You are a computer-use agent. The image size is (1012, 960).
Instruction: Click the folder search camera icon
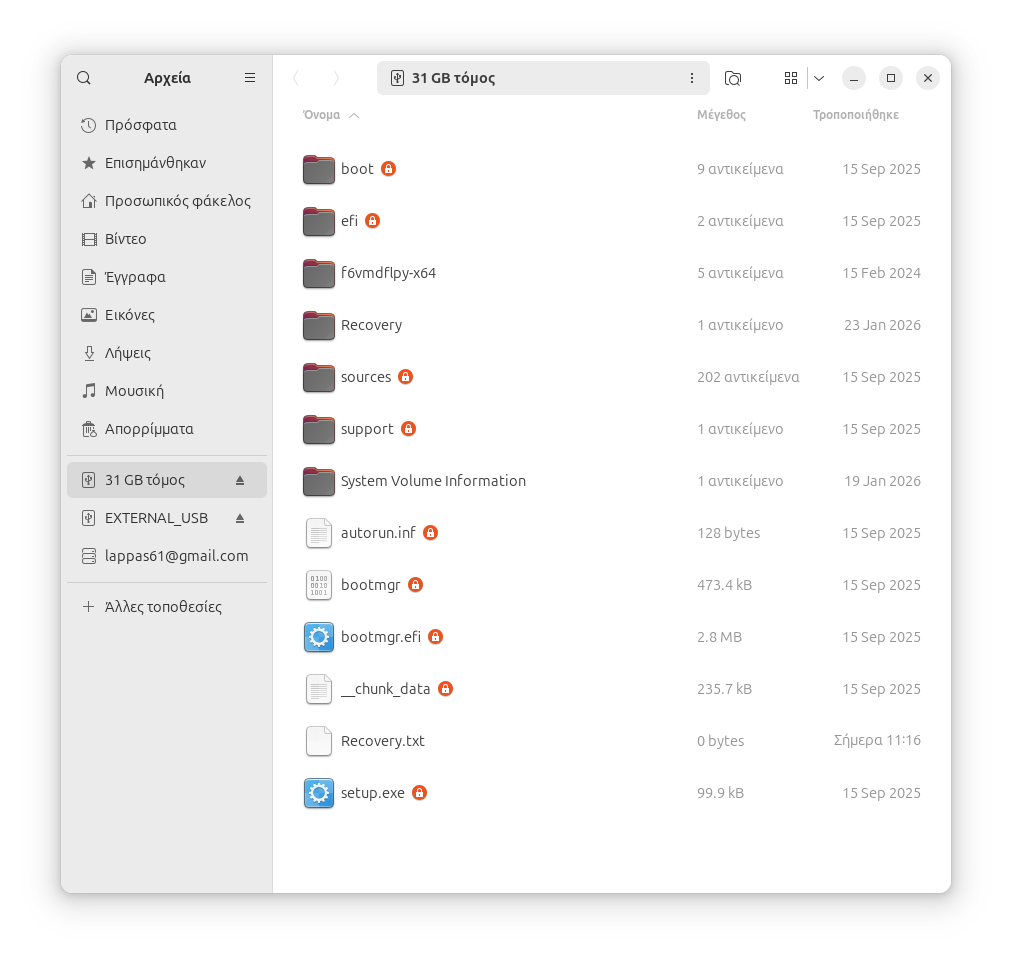[x=733, y=78]
